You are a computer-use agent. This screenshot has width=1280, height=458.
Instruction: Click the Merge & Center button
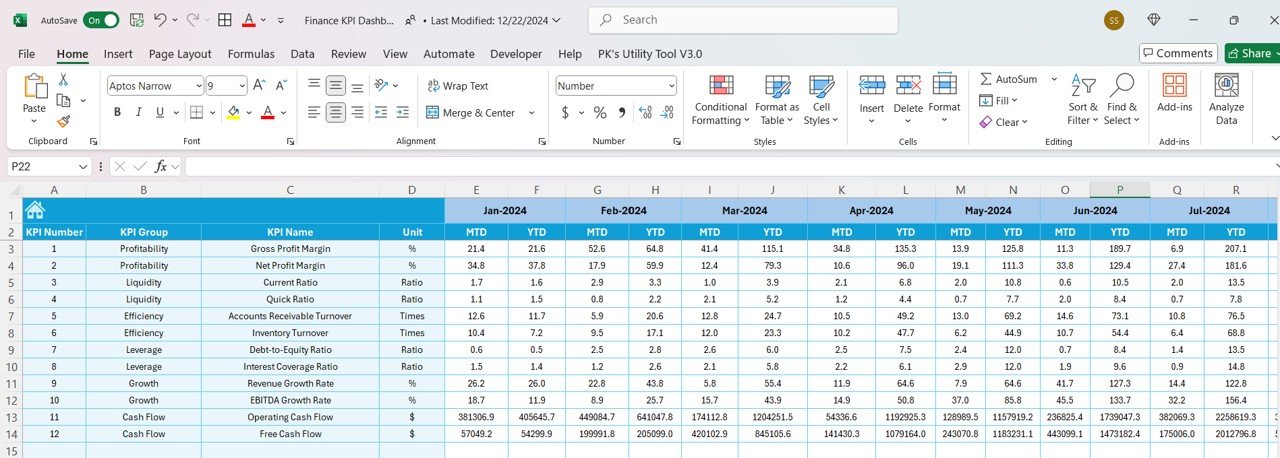471,113
